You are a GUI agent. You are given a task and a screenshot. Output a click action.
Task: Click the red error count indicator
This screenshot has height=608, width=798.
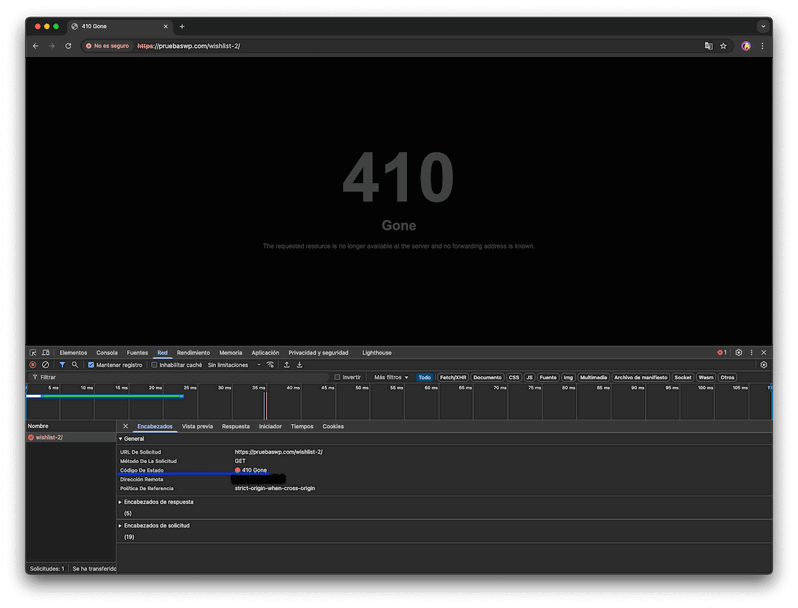pyautogui.click(x=722, y=353)
